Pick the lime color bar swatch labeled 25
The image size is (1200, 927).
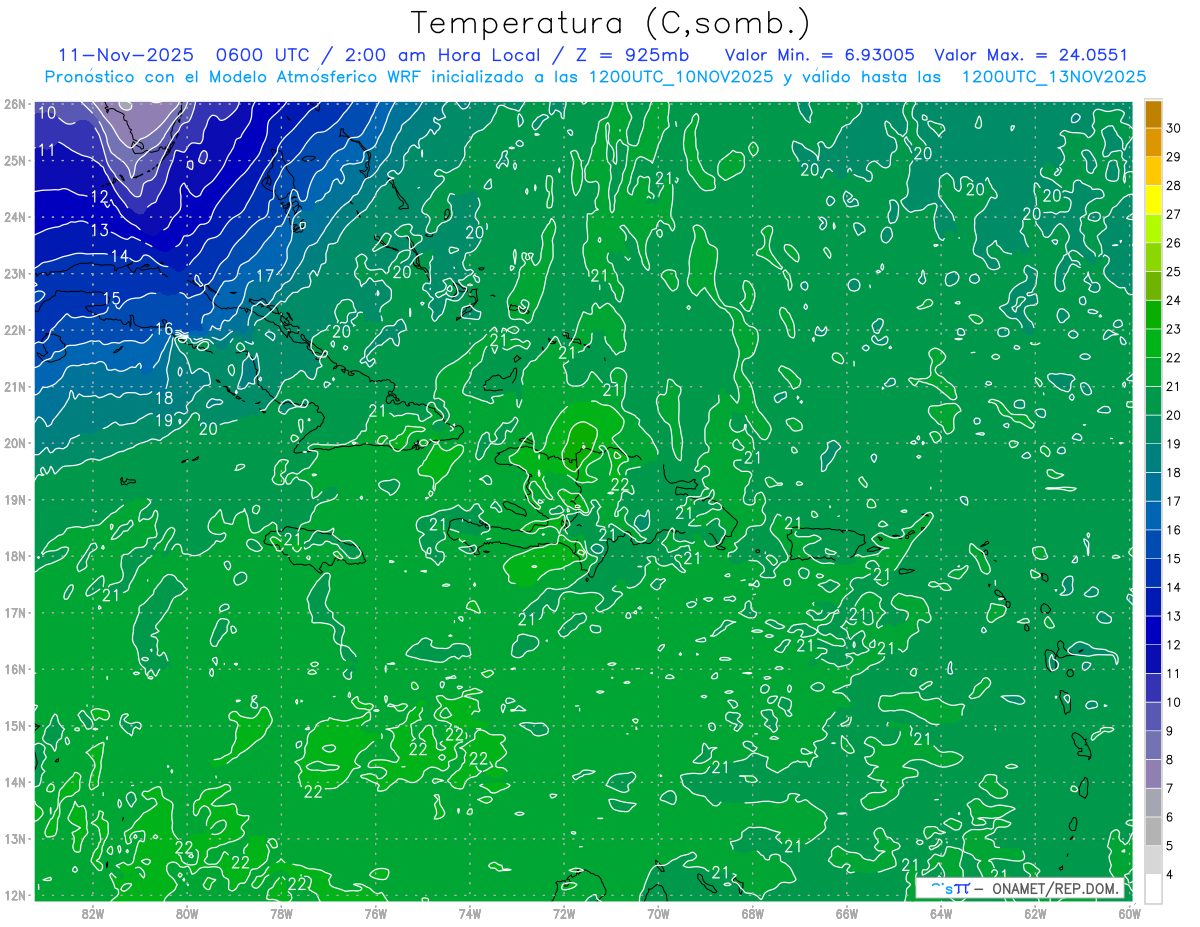1153,258
